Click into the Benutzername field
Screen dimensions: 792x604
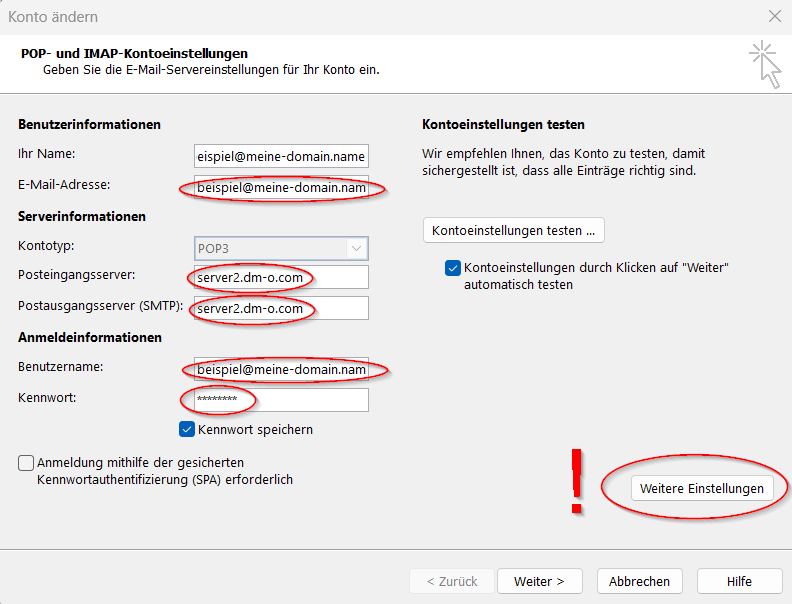281,370
